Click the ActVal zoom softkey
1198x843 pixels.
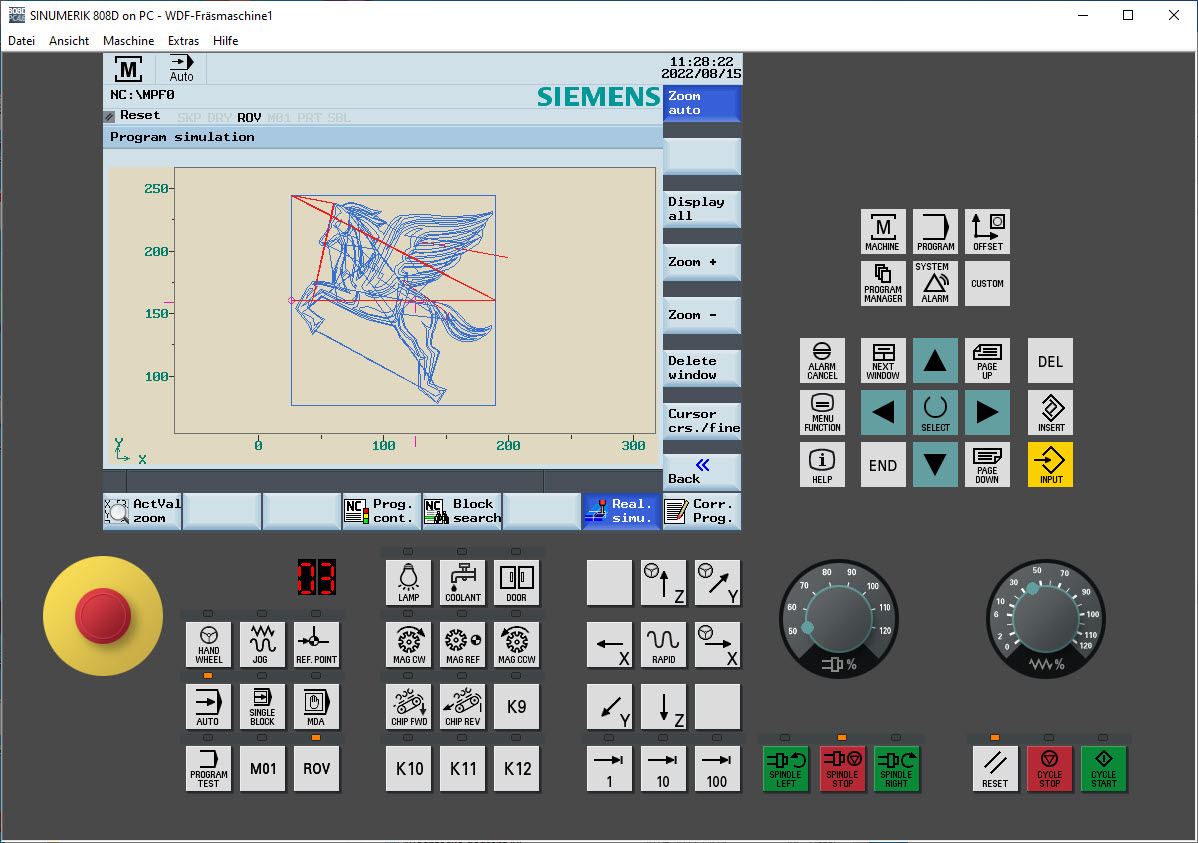[x=143, y=511]
